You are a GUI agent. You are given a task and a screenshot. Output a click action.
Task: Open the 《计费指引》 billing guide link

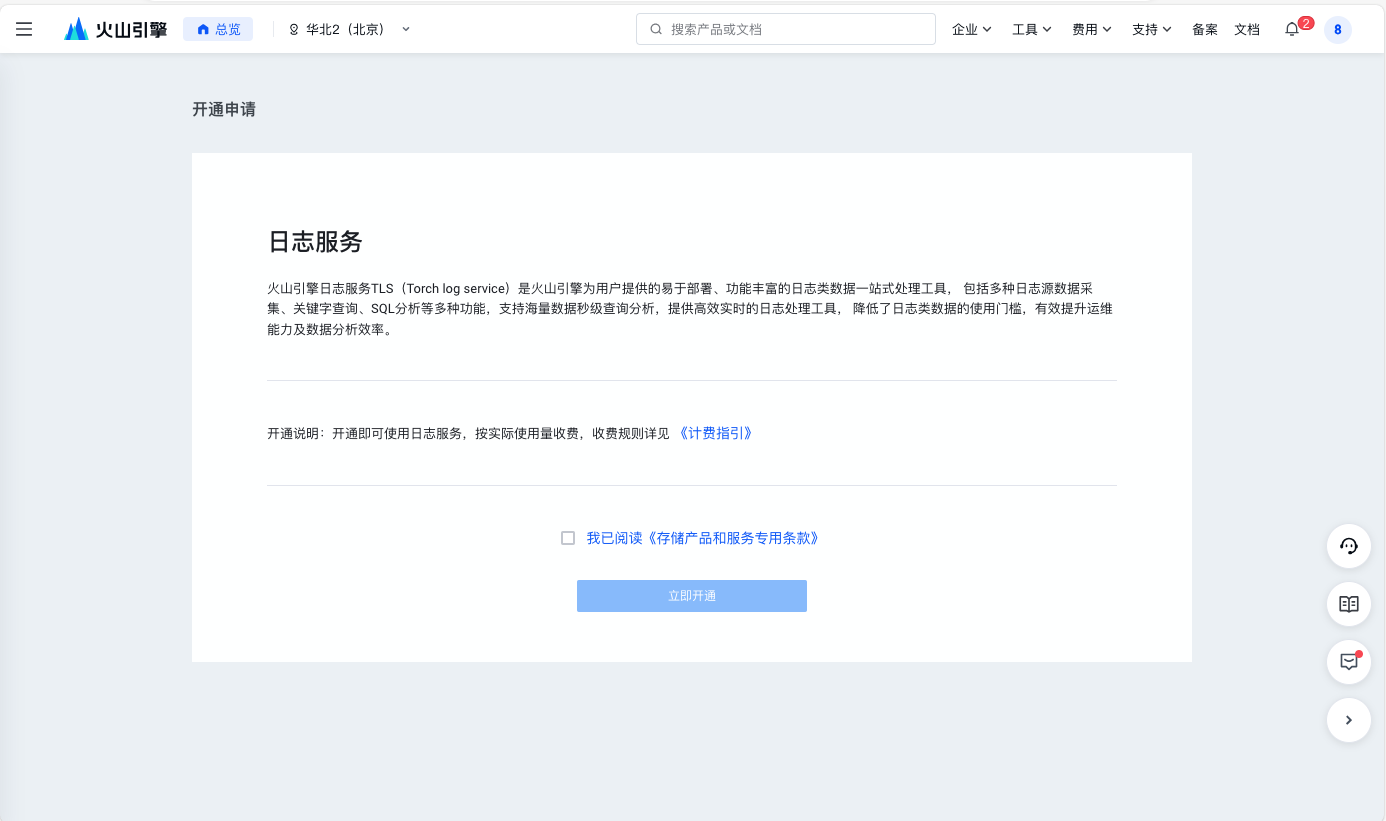[715, 433]
